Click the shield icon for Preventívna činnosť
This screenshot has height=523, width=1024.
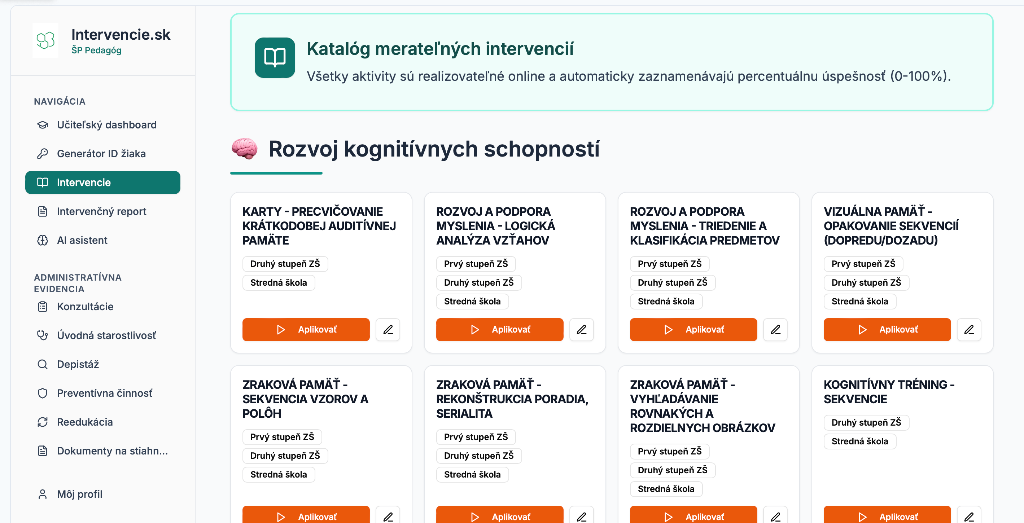pos(42,393)
